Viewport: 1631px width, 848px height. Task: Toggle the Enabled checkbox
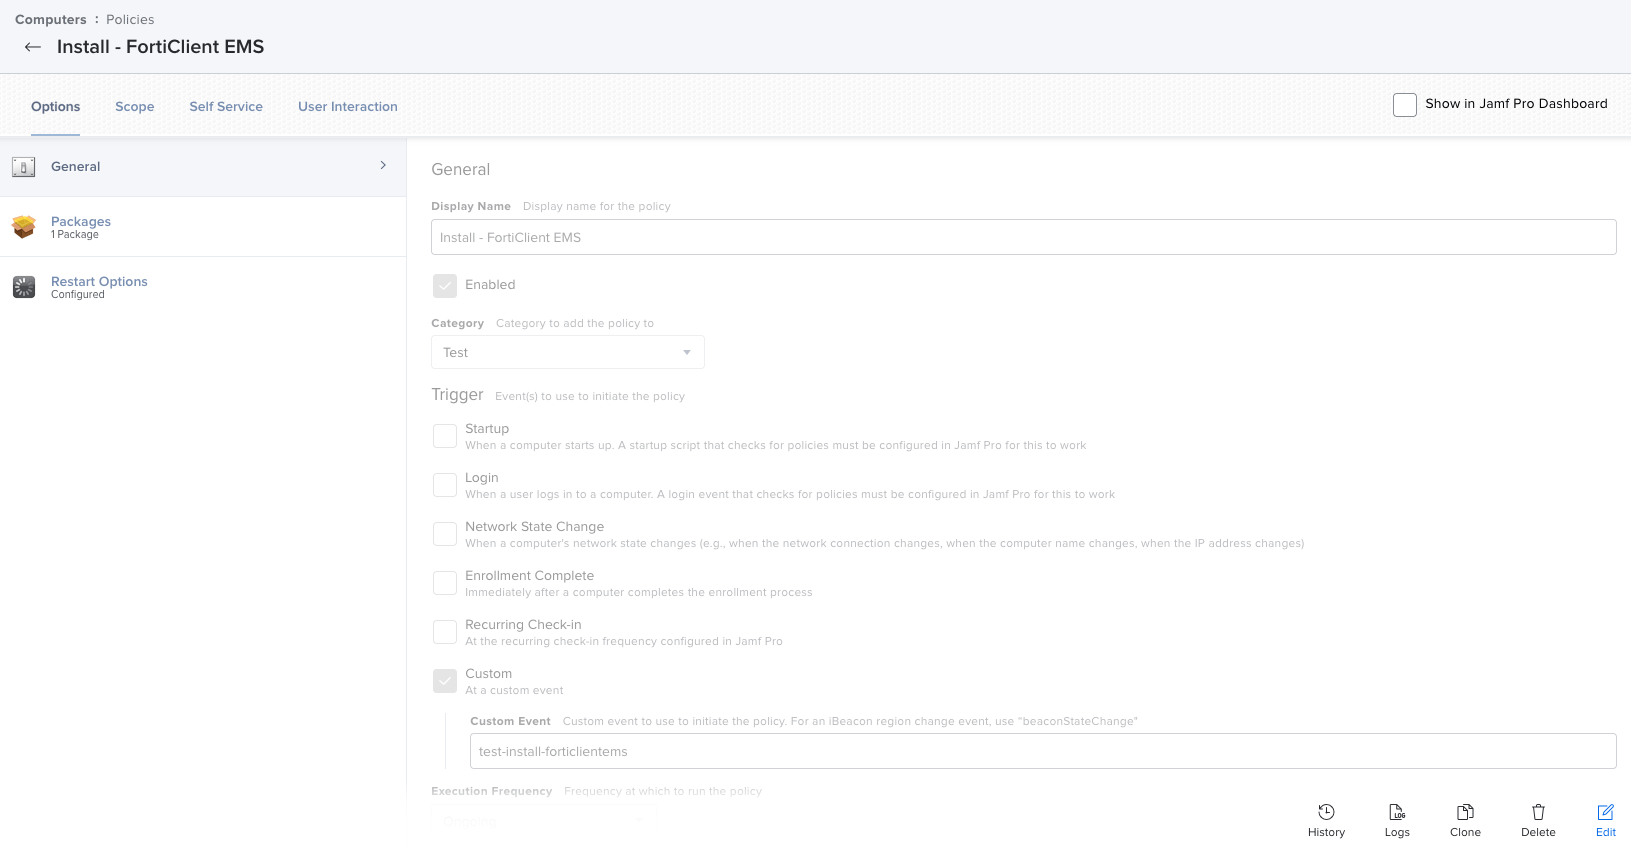(x=445, y=286)
